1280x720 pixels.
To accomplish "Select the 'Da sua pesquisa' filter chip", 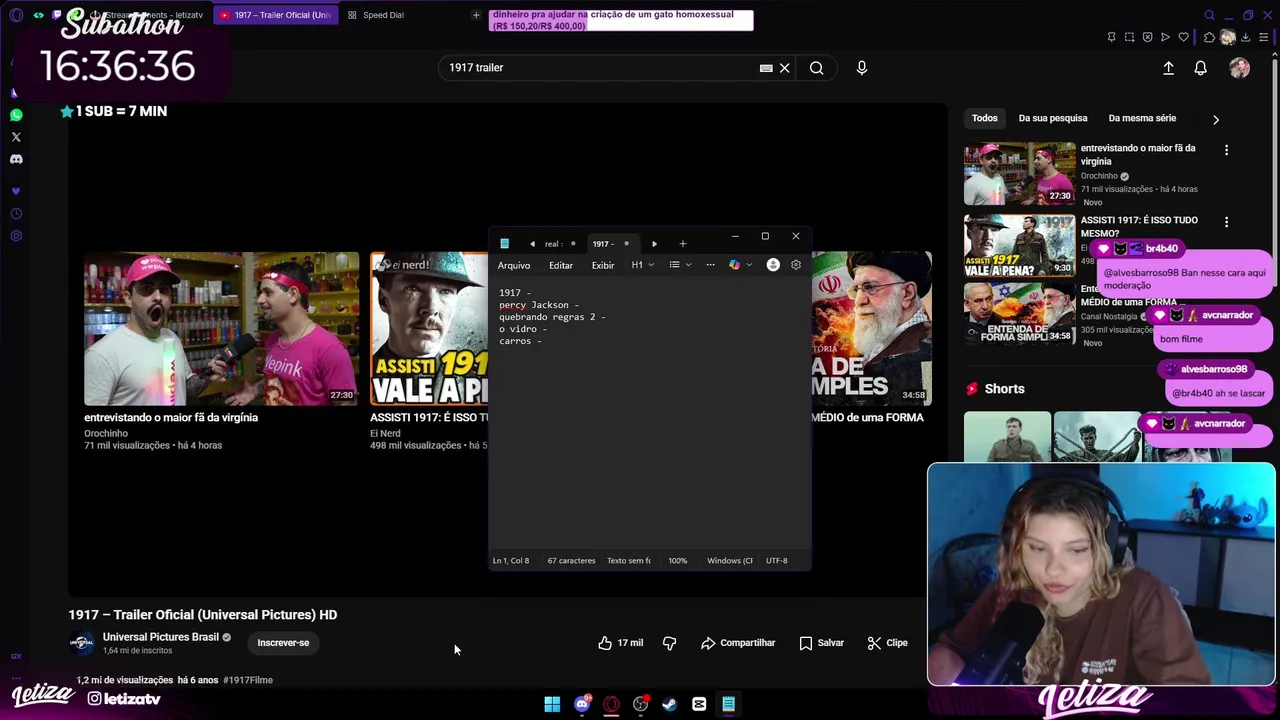I will pyautogui.click(x=1053, y=118).
